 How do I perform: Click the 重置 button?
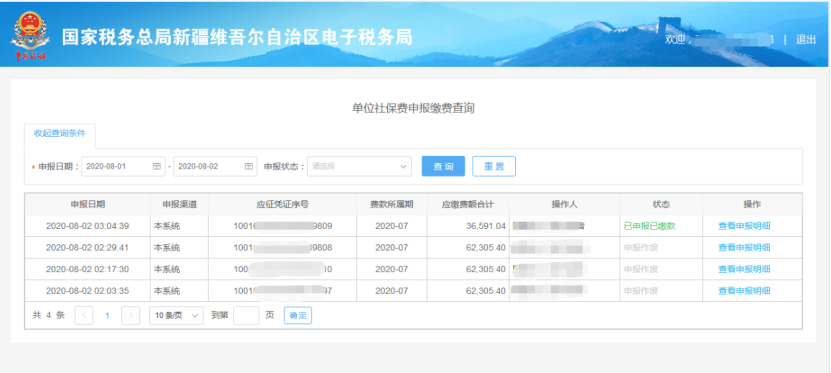coord(494,166)
